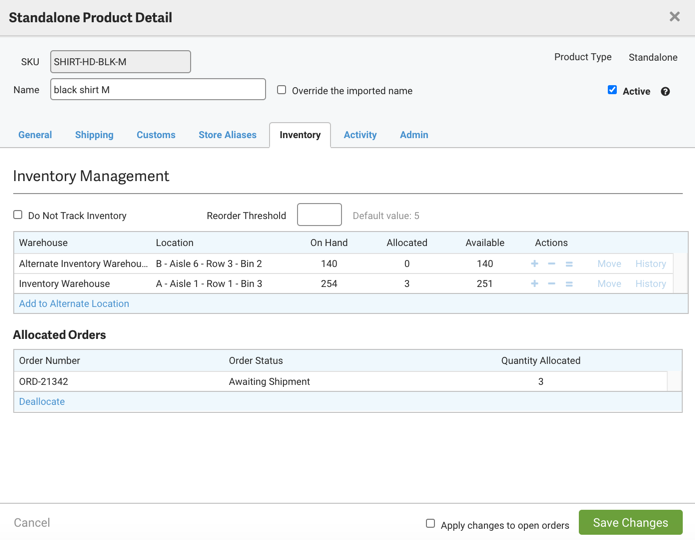Check Apply changes to open orders
Viewport: 695px width, 540px height.
point(431,523)
